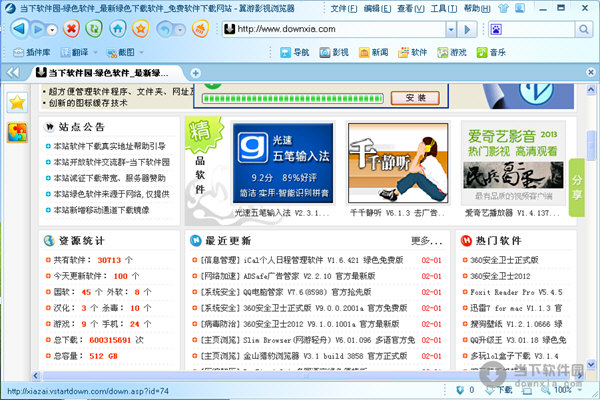Add a new tab with plus button

click(196, 73)
